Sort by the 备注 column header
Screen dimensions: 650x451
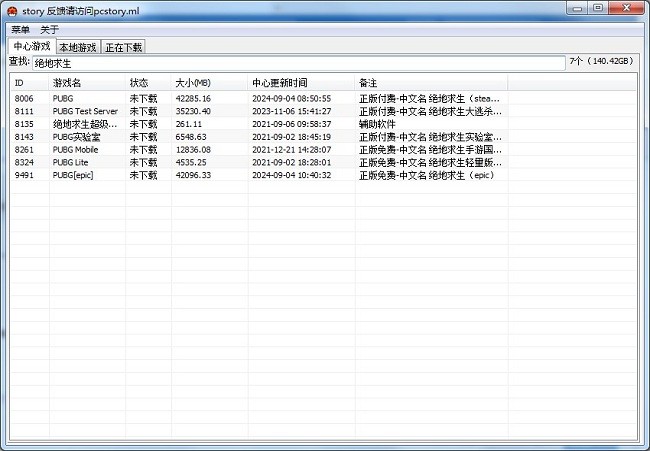coord(430,82)
